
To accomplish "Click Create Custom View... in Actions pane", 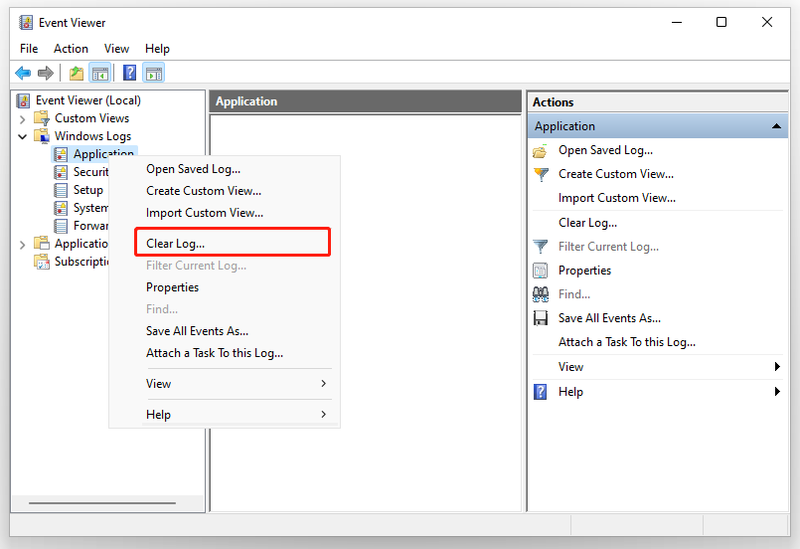I will click(x=616, y=174).
